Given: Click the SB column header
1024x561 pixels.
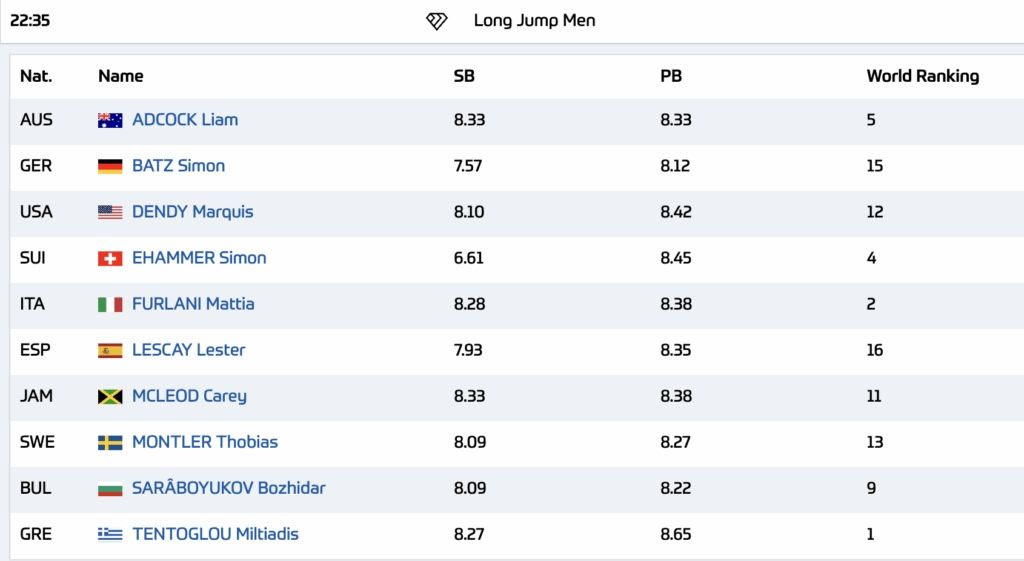Looking at the screenshot, I should (x=464, y=76).
